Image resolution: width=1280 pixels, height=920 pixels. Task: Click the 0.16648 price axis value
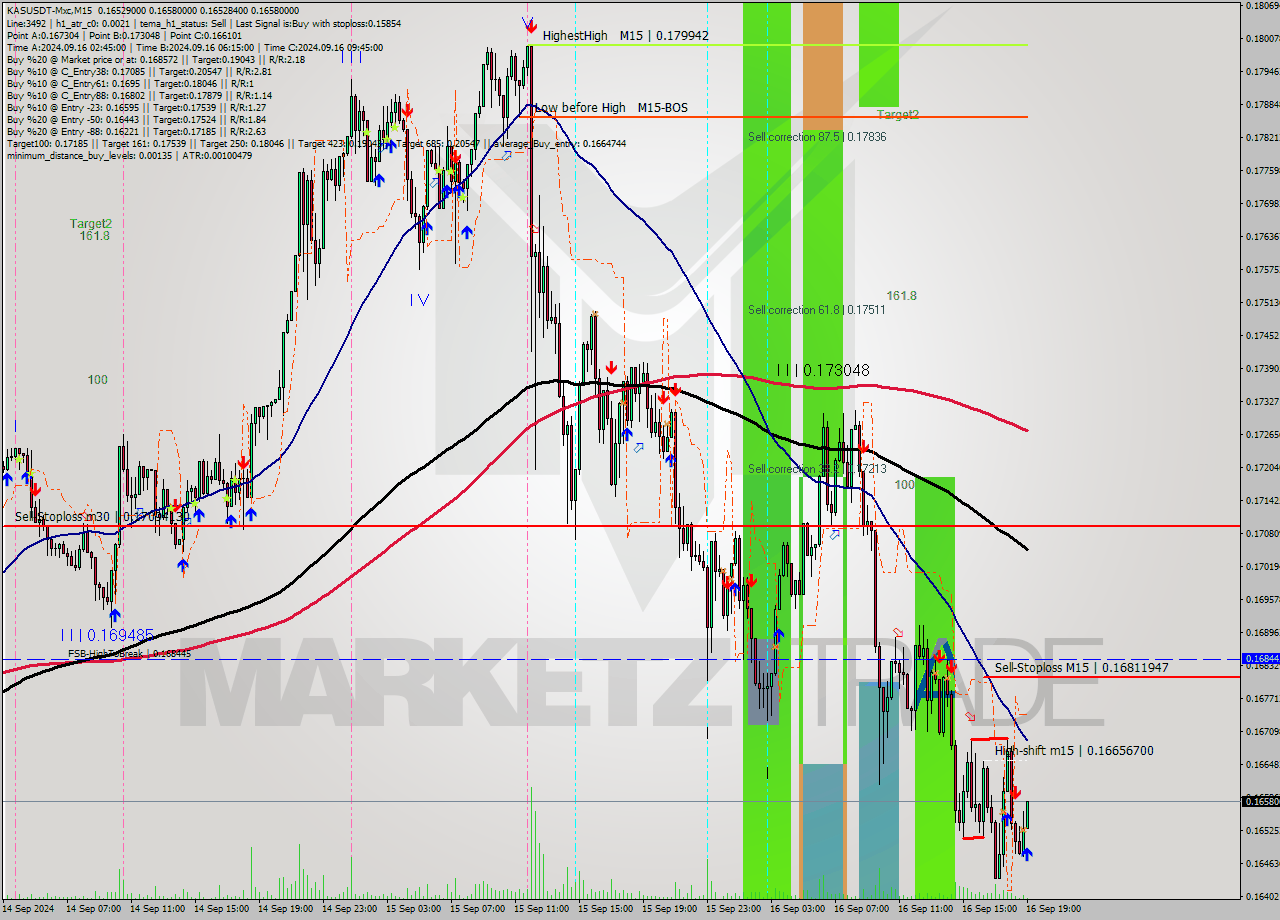tap(1263, 764)
